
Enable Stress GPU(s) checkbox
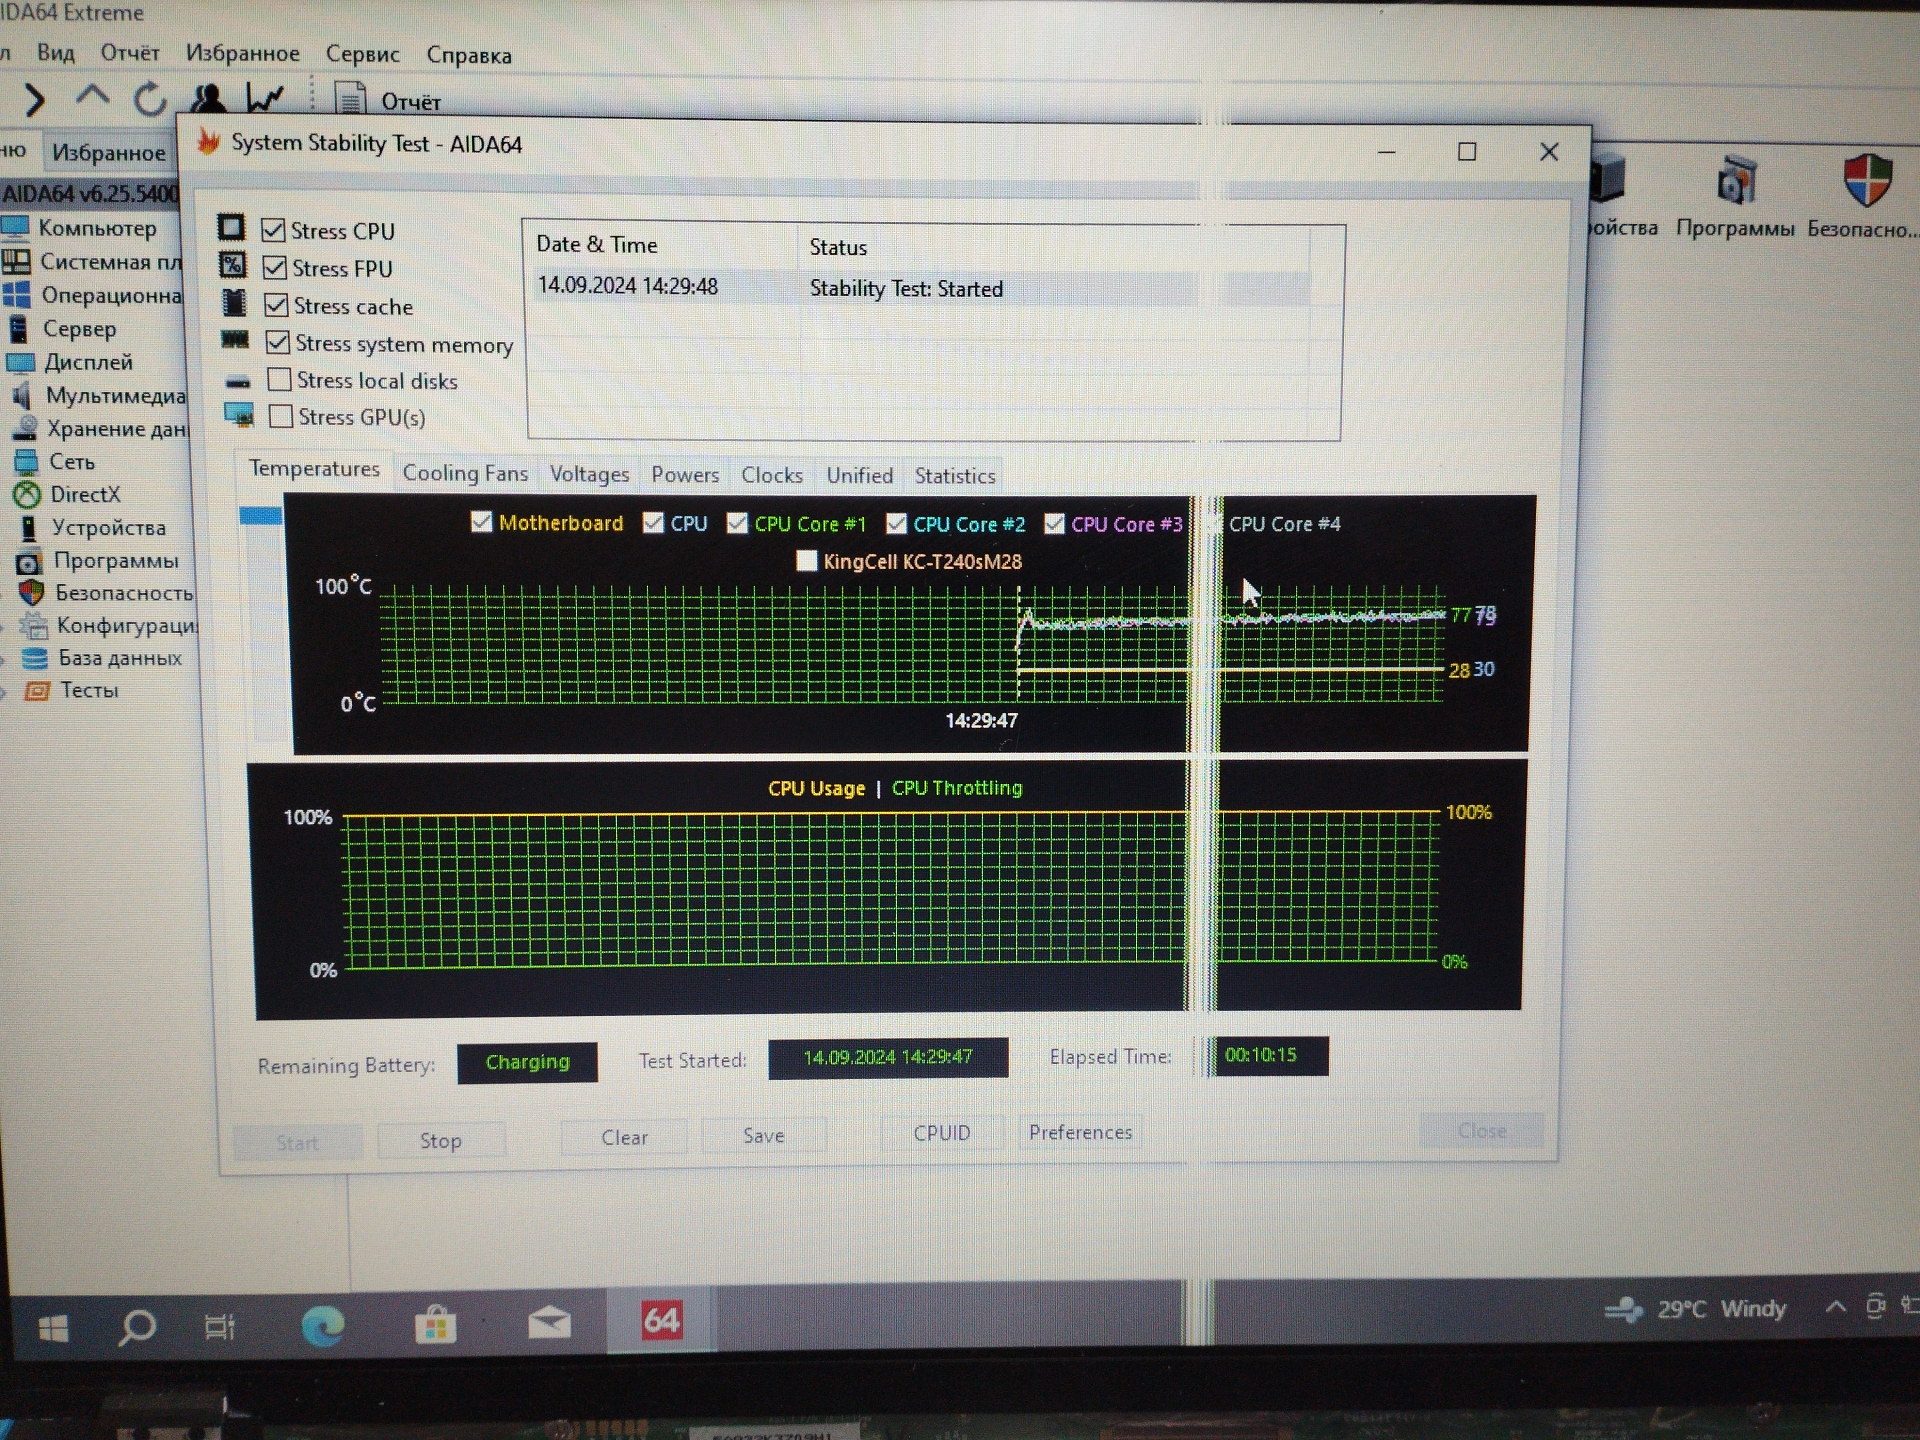[x=281, y=416]
